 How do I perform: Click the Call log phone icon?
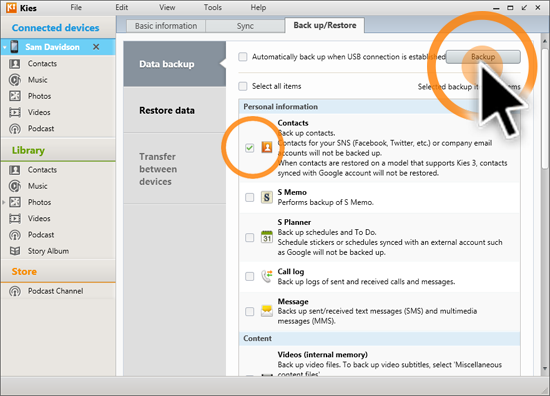click(x=267, y=276)
